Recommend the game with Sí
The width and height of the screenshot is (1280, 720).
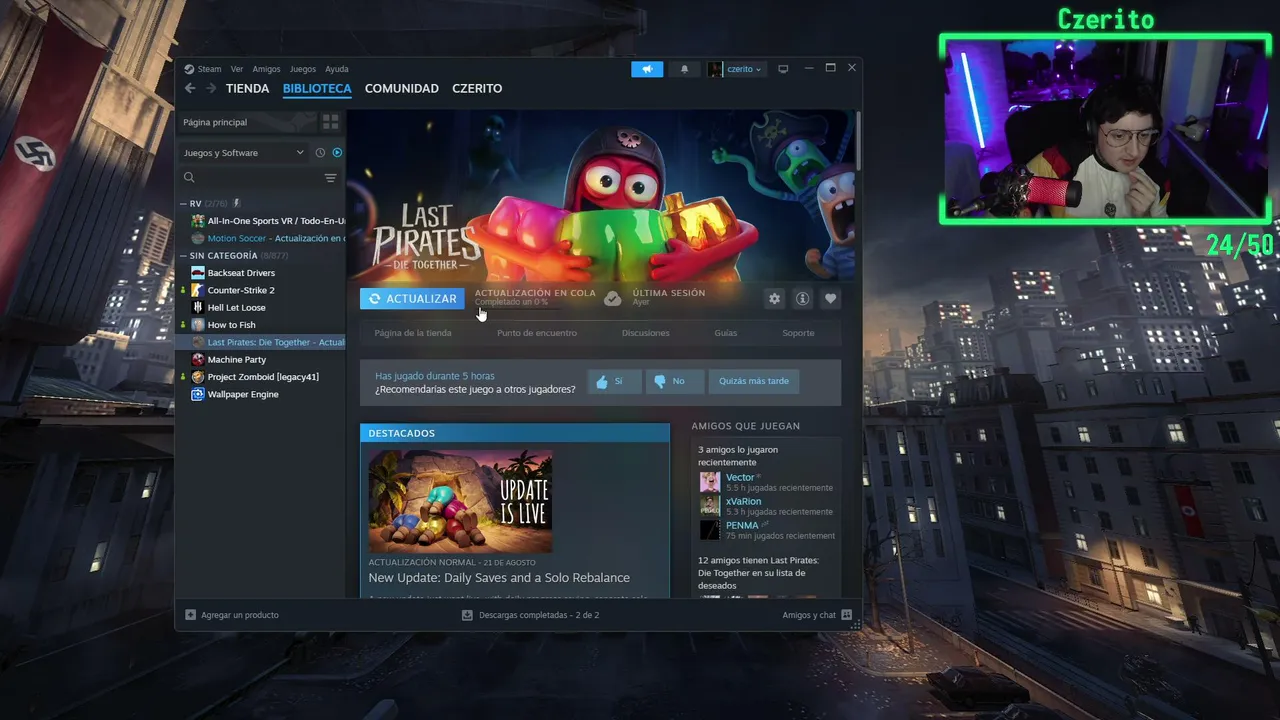(x=614, y=381)
